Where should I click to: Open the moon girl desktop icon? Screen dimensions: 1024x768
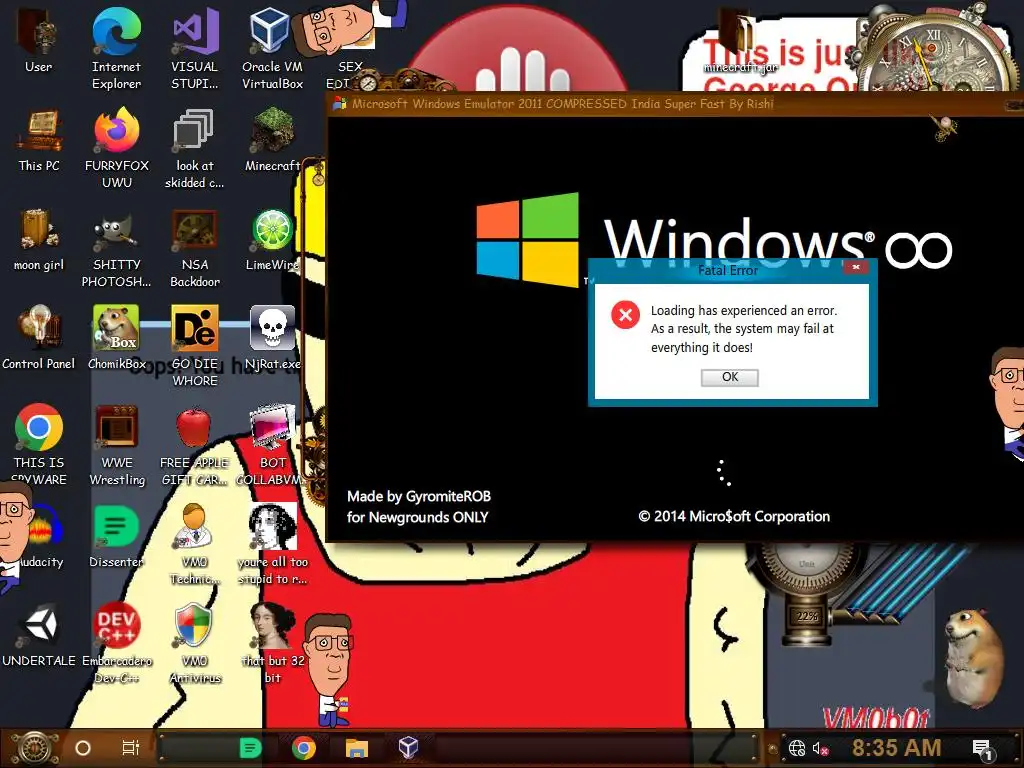point(39,239)
